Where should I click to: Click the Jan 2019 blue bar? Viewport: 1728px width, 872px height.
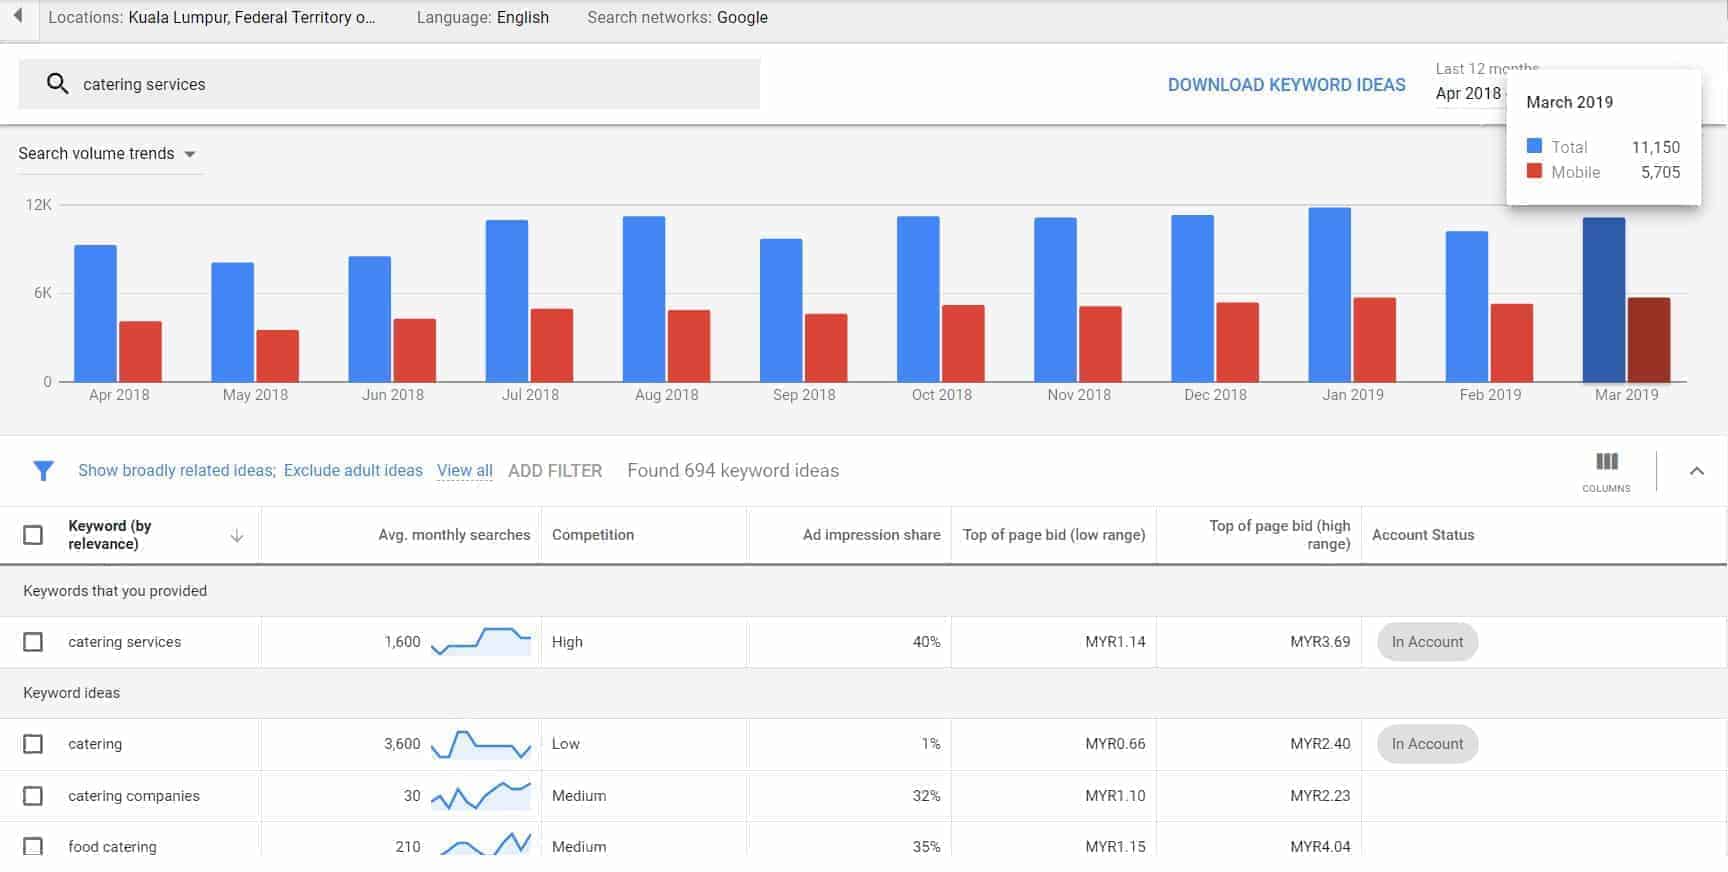pyautogui.click(x=1329, y=295)
